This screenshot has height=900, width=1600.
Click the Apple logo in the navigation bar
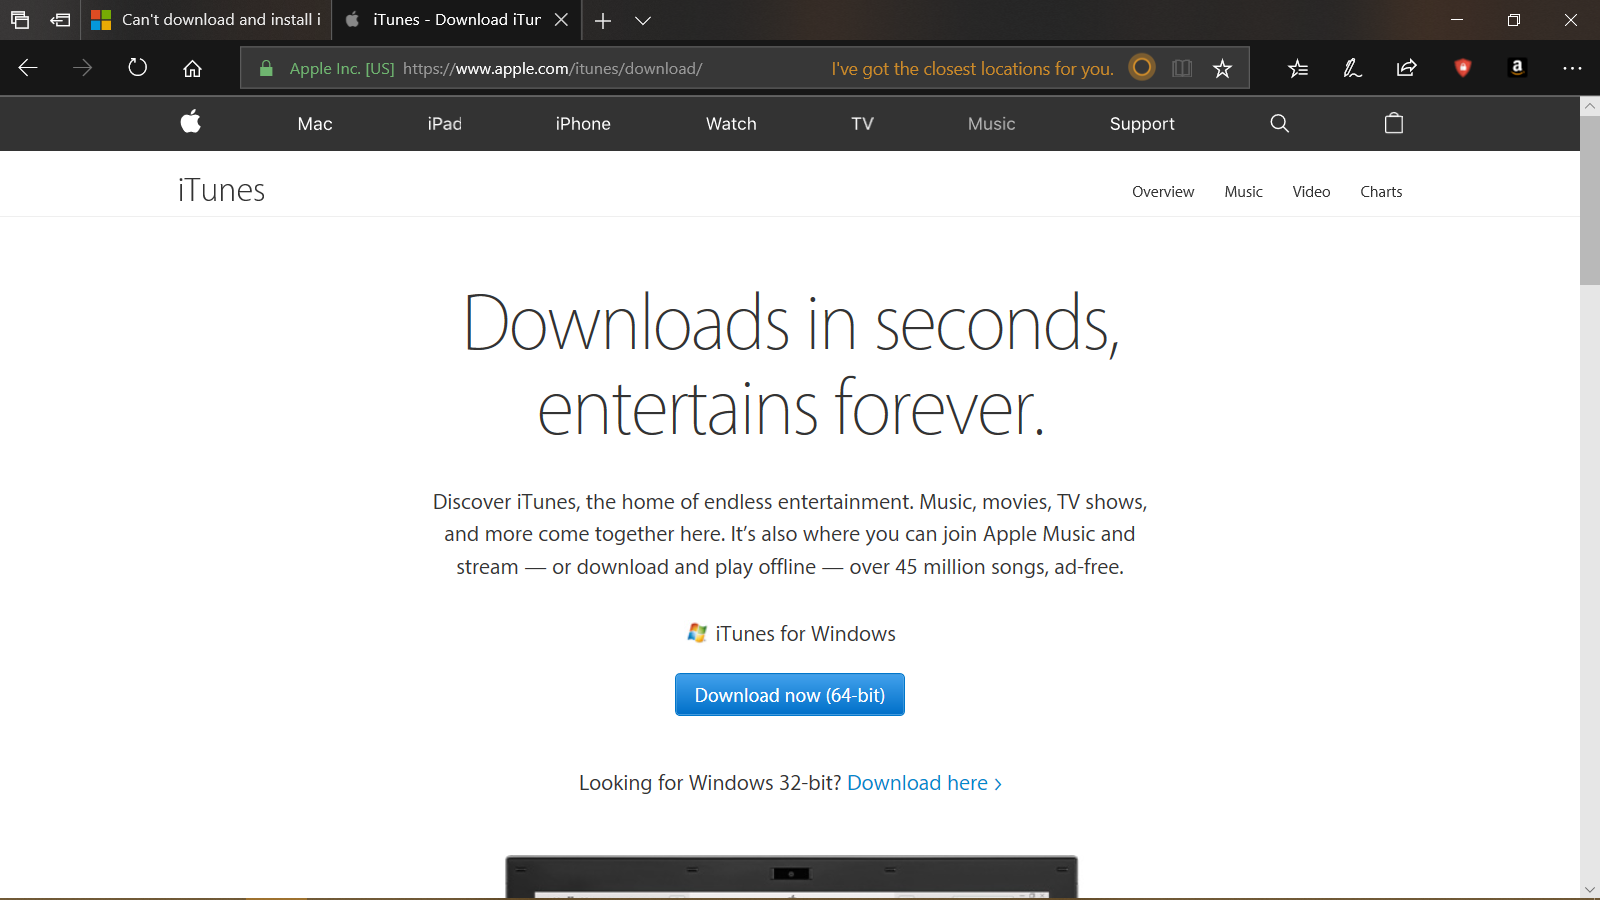coord(191,122)
